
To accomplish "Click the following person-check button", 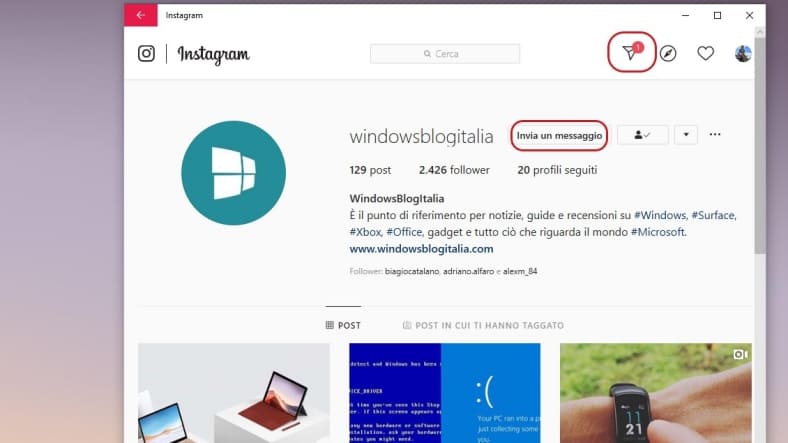I will (642, 135).
